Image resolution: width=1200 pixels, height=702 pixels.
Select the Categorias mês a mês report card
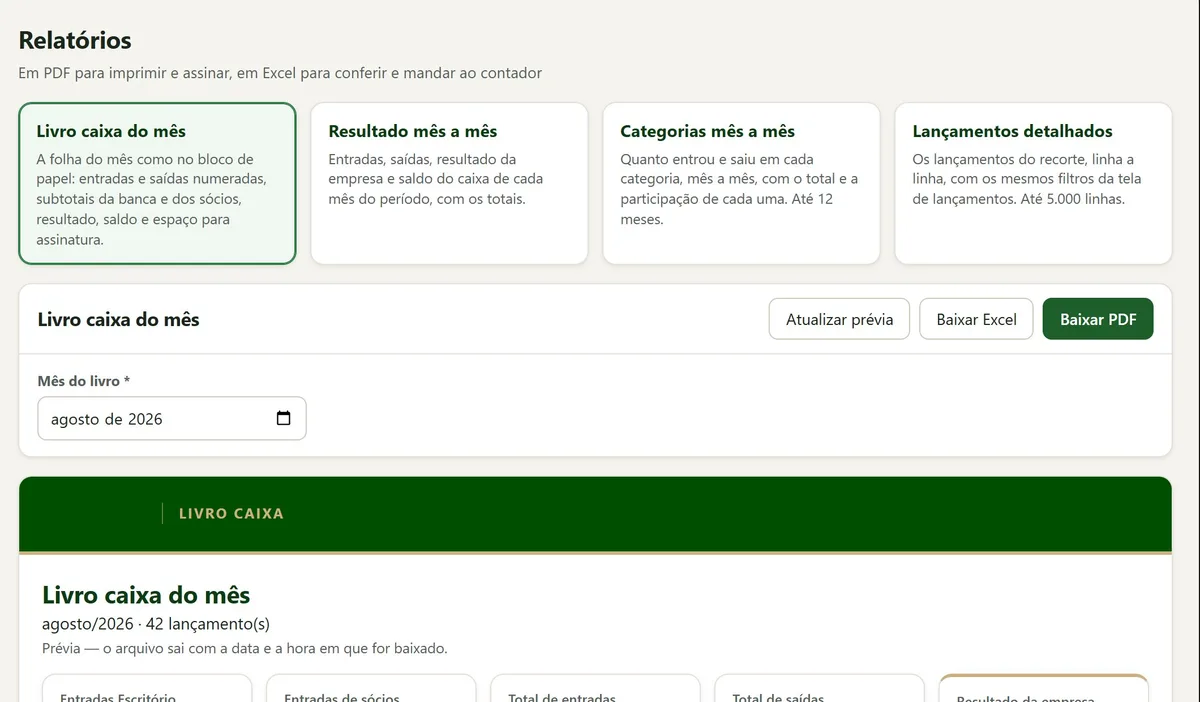(741, 184)
